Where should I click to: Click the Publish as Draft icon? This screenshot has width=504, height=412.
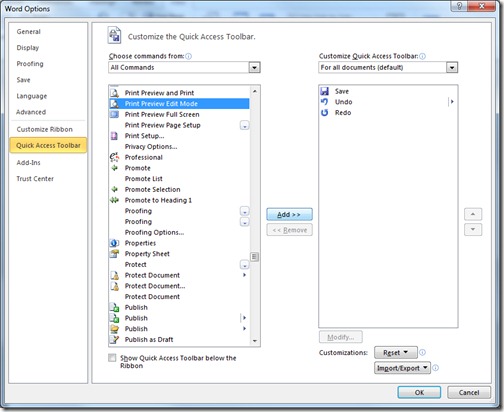(114, 339)
